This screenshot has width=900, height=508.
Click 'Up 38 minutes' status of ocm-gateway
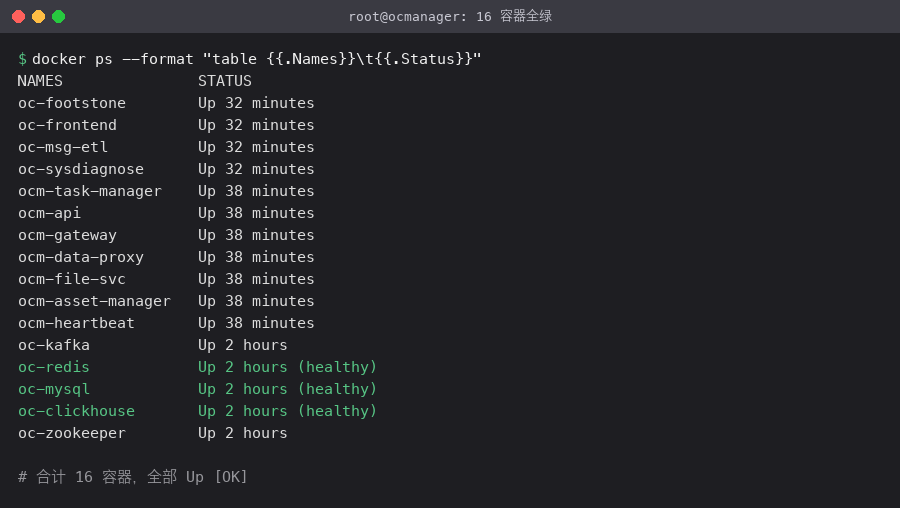257,235
